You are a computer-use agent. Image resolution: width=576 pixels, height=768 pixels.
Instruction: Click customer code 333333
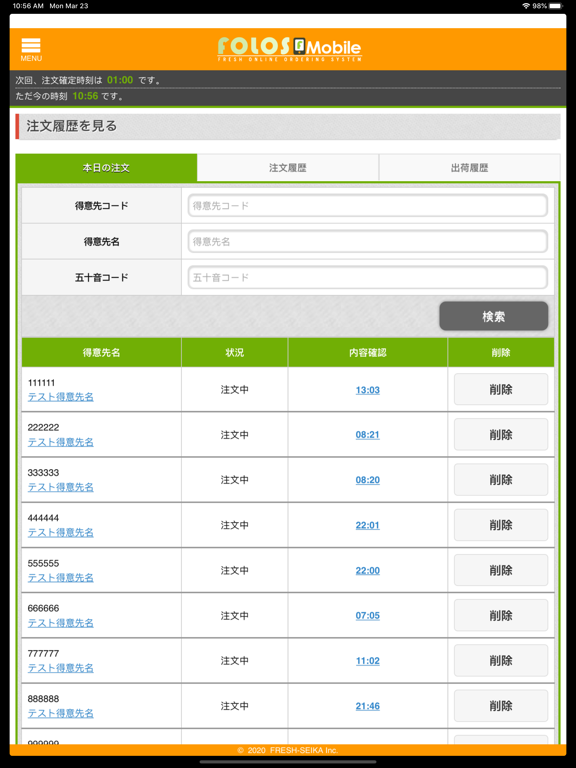pyautogui.click(x=43, y=473)
